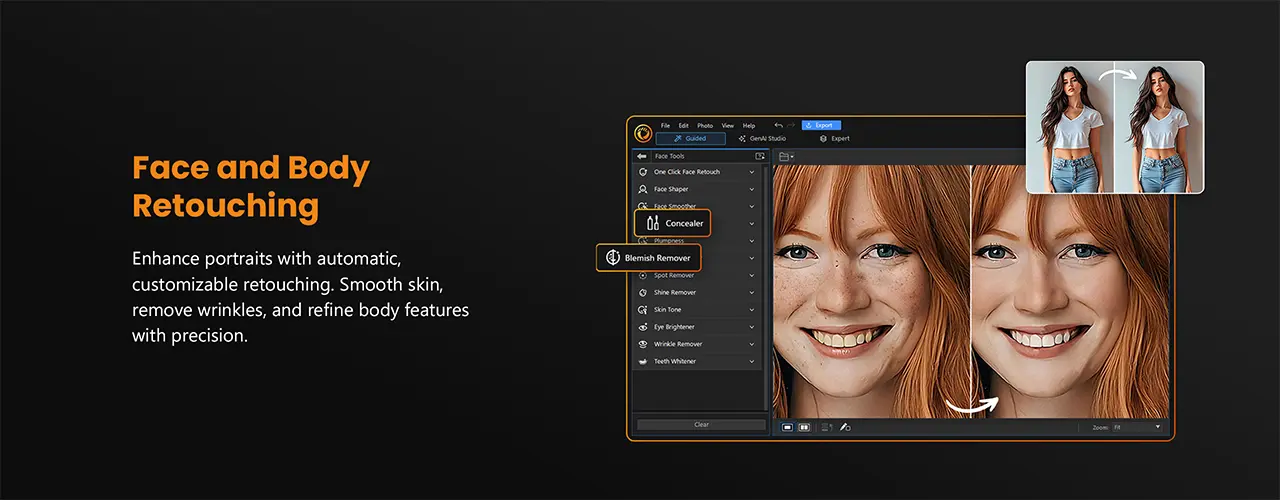The width and height of the screenshot is (1280, 500).
Task: Click the rotate icon in bottom toolbar
Action: (826, 427)
